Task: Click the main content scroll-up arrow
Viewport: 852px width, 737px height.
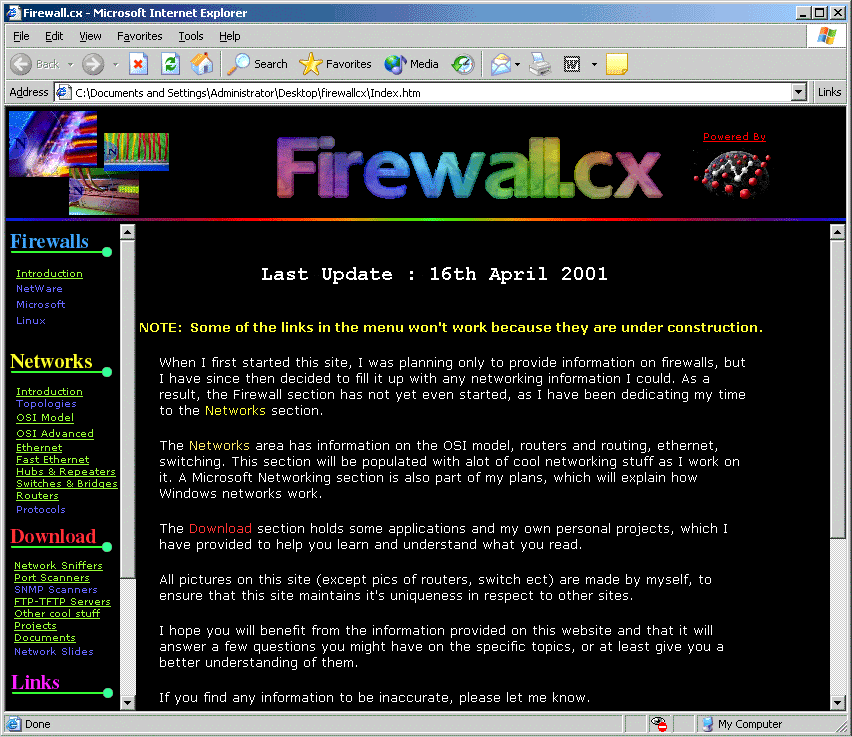Action: 837,232
